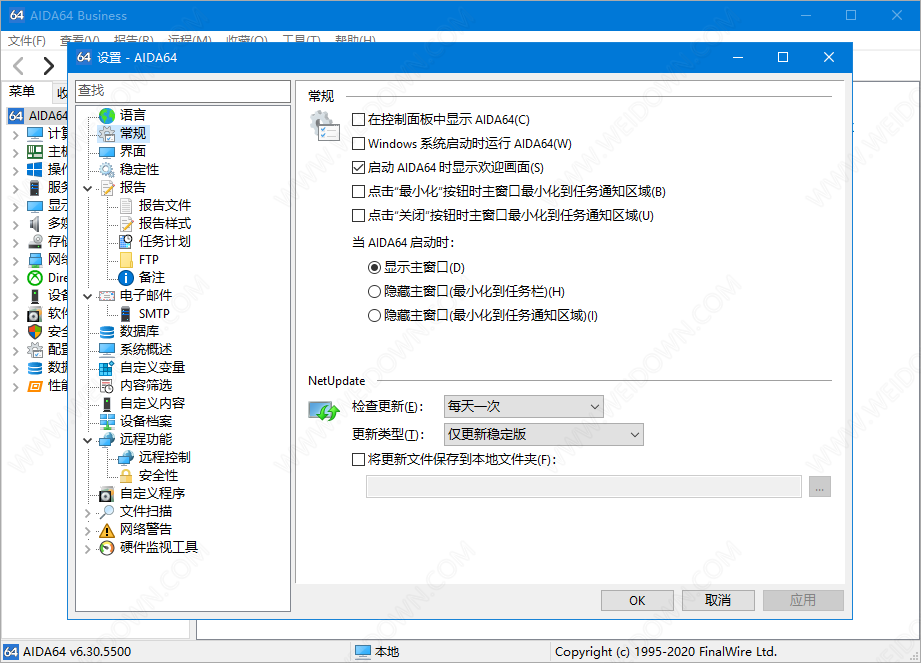The image size is (921, 663).
Task: Select 远程功能 tree item
Action: pyautogui.click(x=146, y=440)
